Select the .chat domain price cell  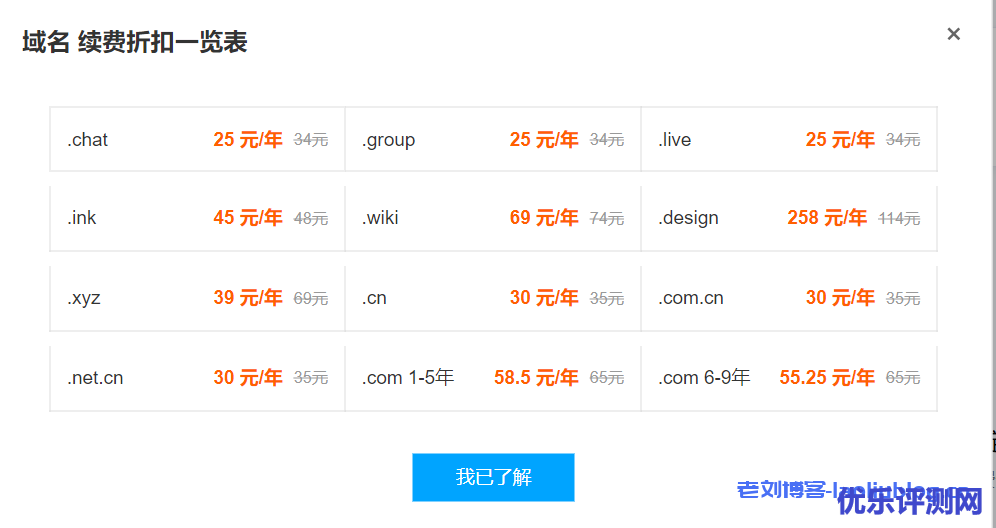pos(197,140)
